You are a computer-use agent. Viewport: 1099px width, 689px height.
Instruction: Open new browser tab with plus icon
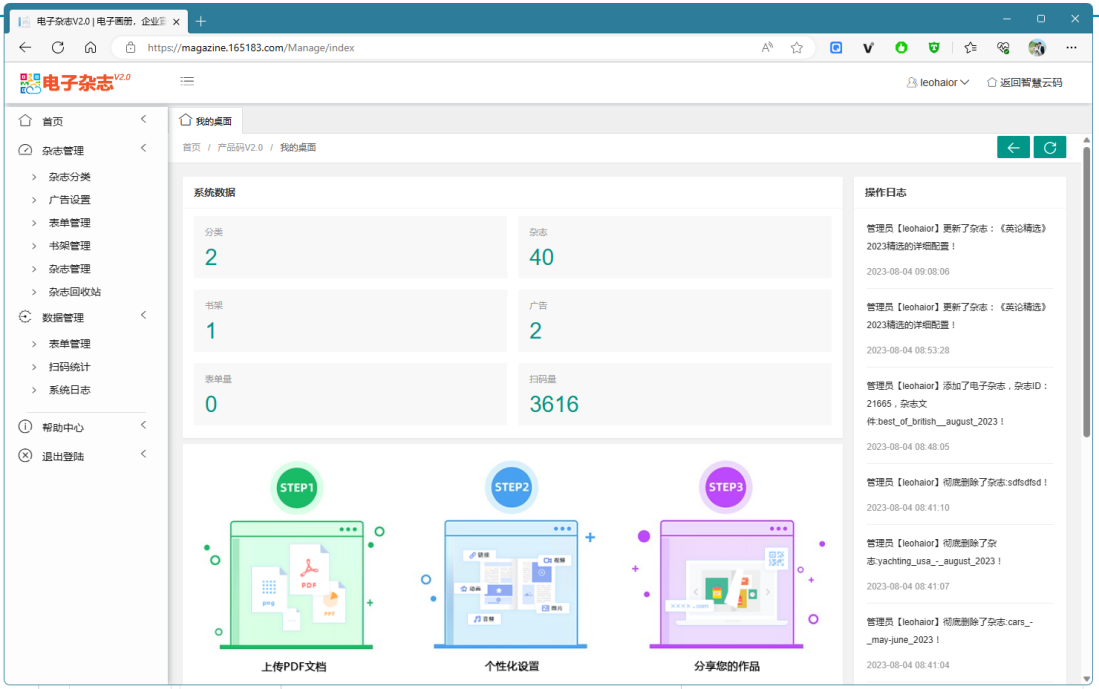201,21
